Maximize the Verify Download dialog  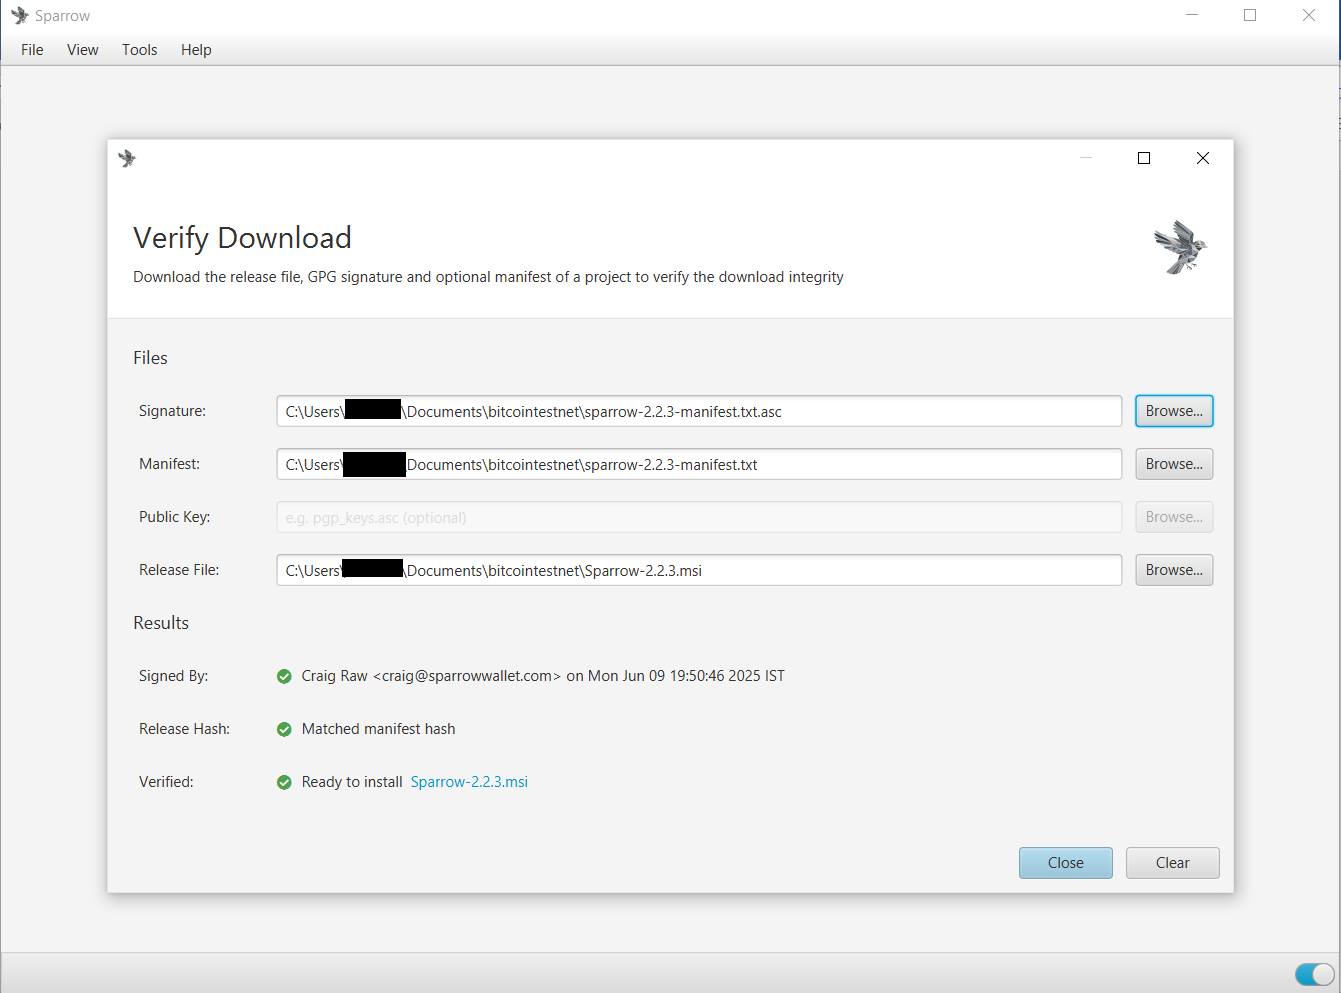[x=1144, y=158]
